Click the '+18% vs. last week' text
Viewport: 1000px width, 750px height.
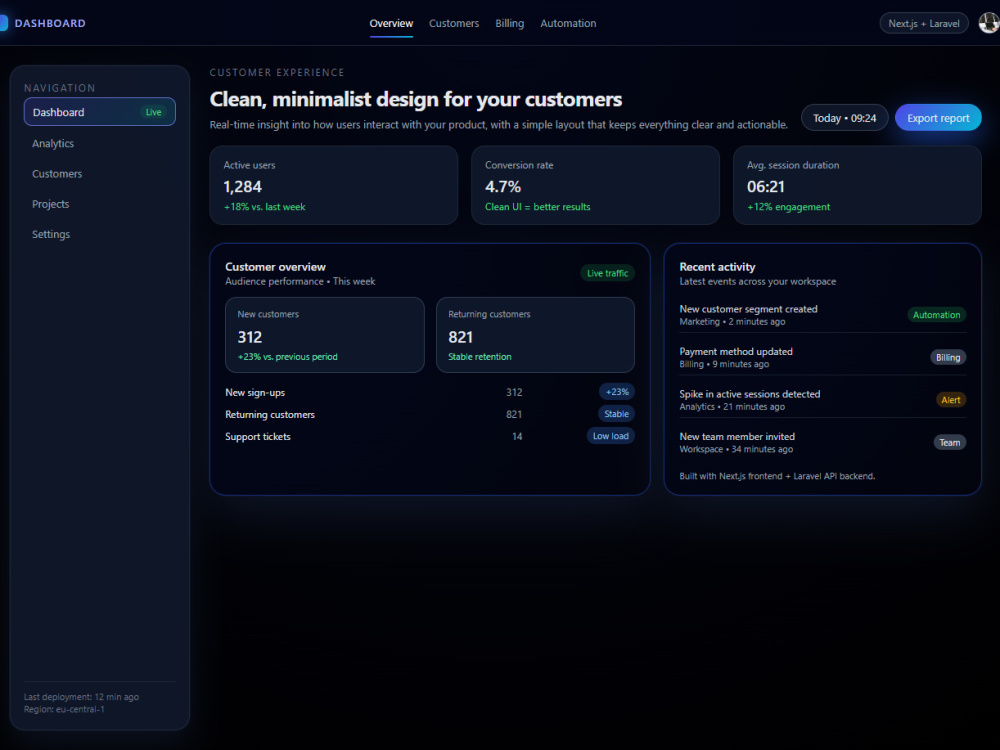(x=264, y=207)
